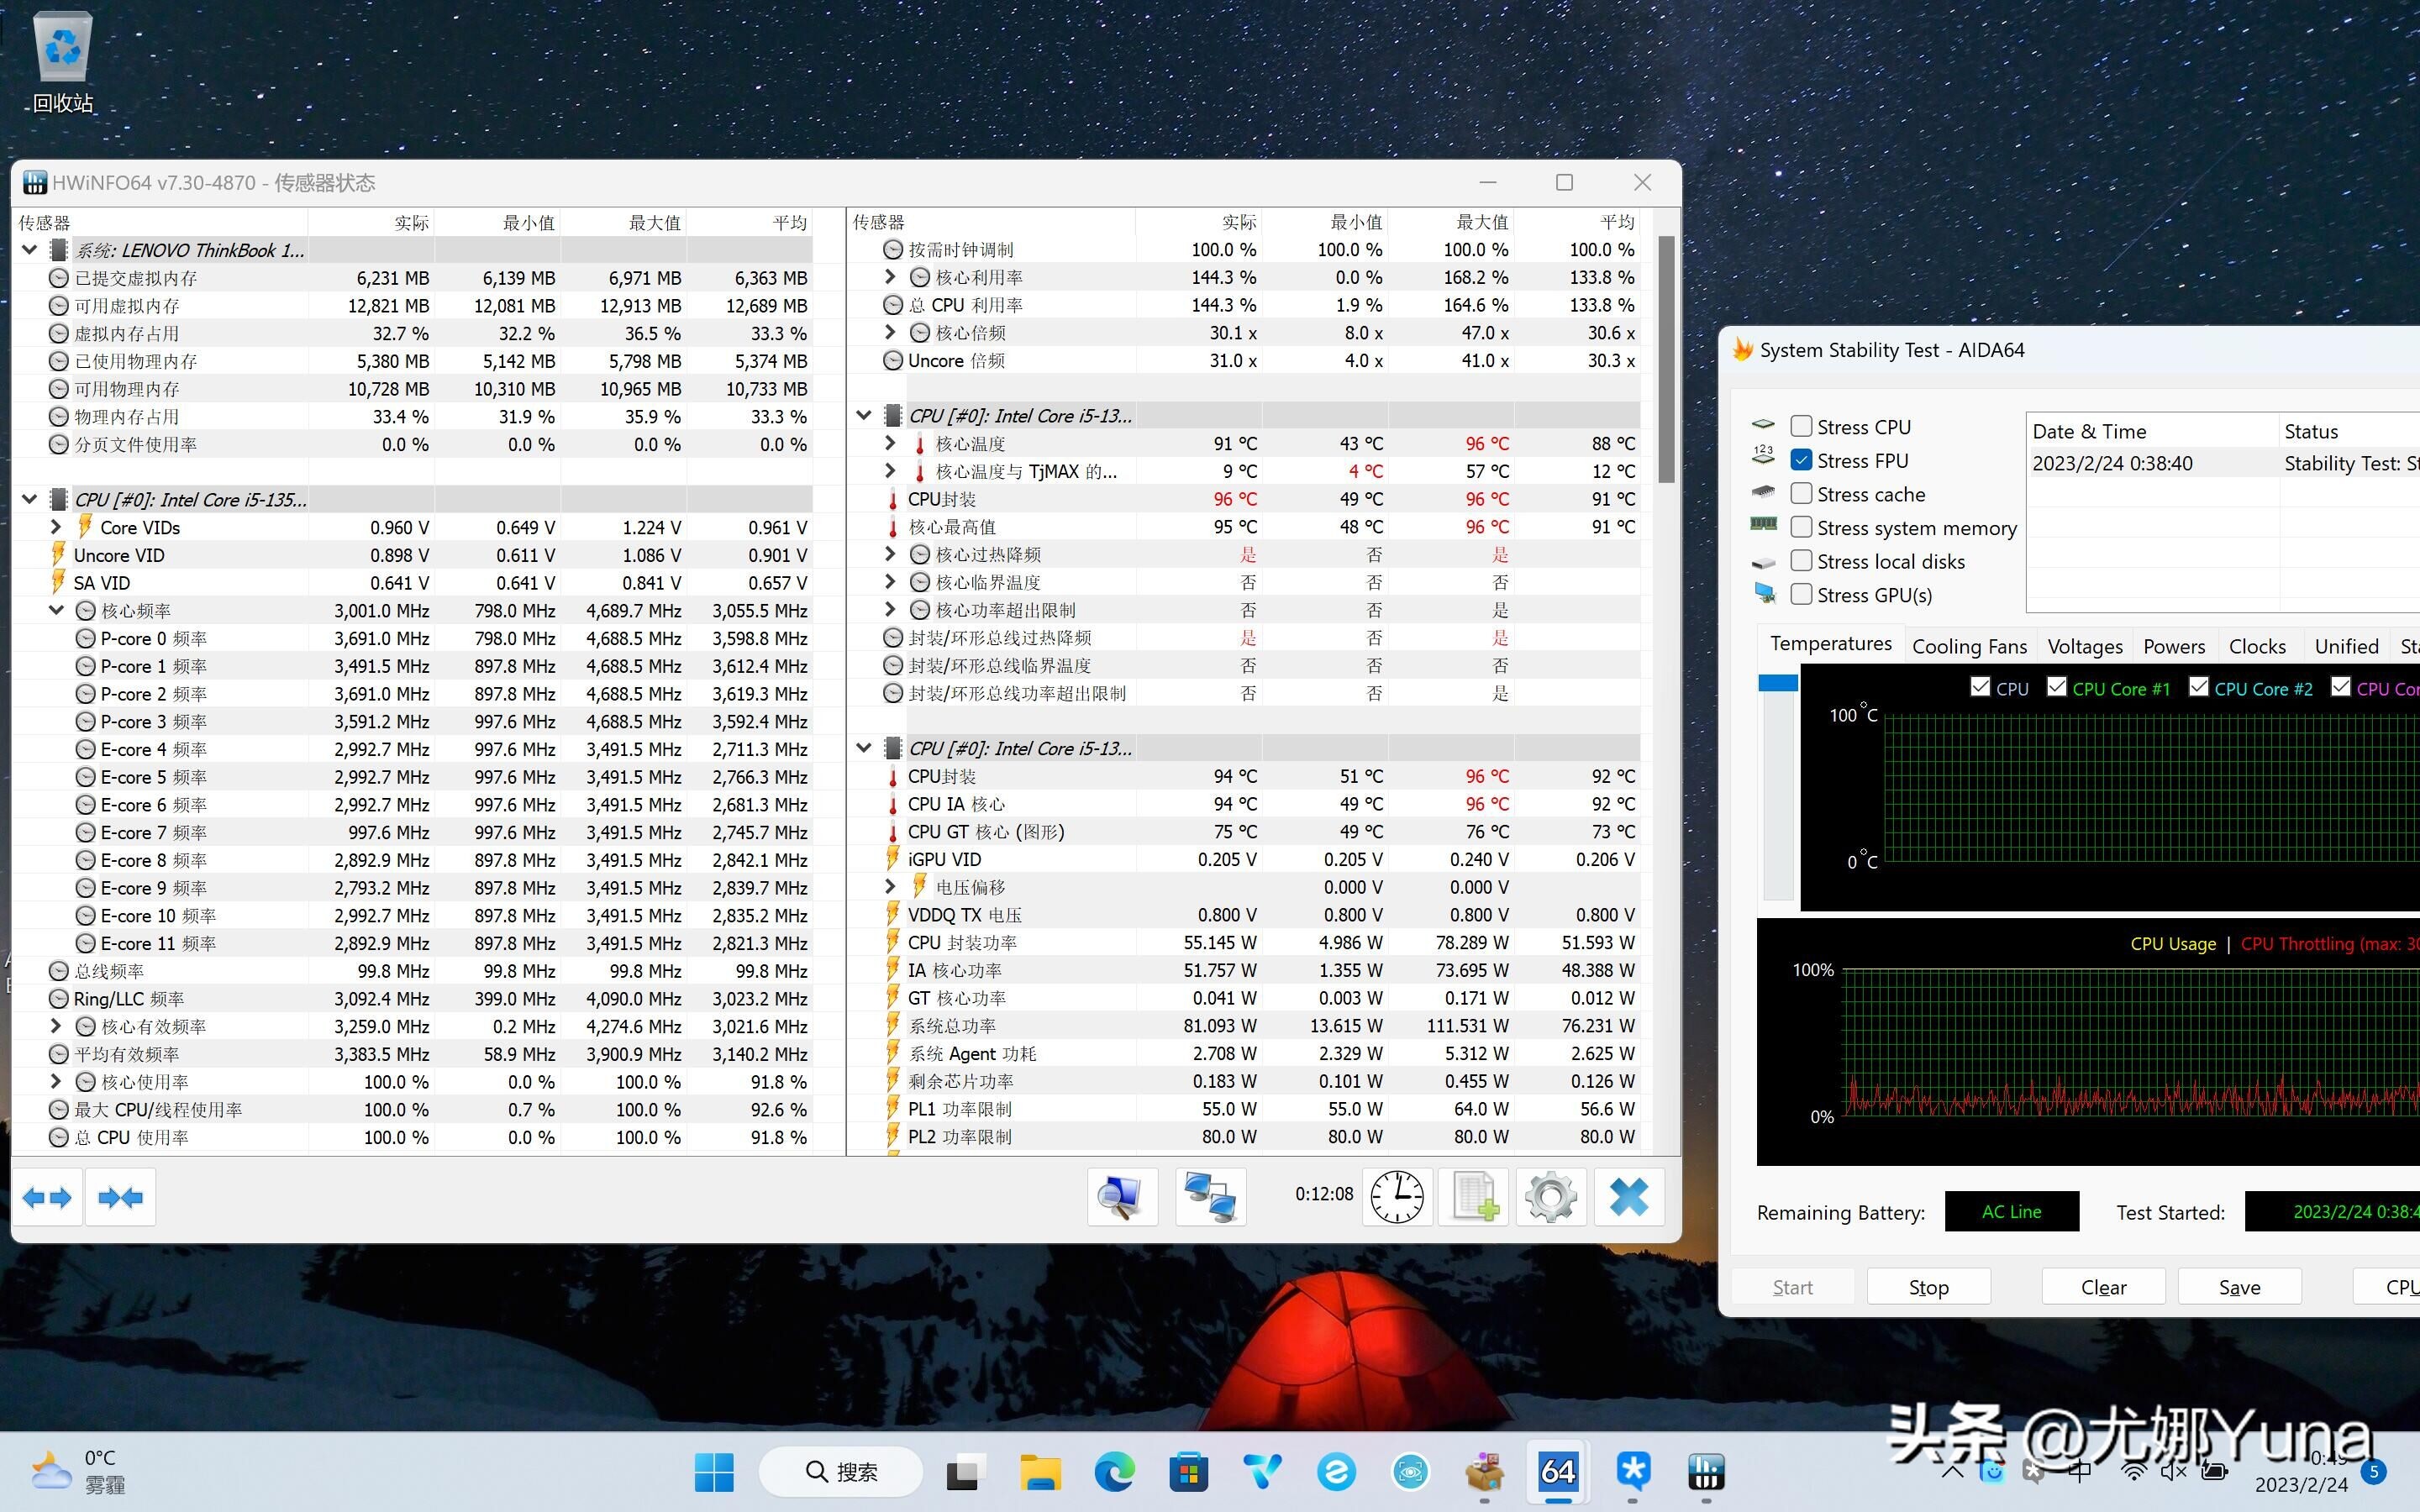Click the magnifier monitor icon in HWiNFO

(x=1122, y=1196)
